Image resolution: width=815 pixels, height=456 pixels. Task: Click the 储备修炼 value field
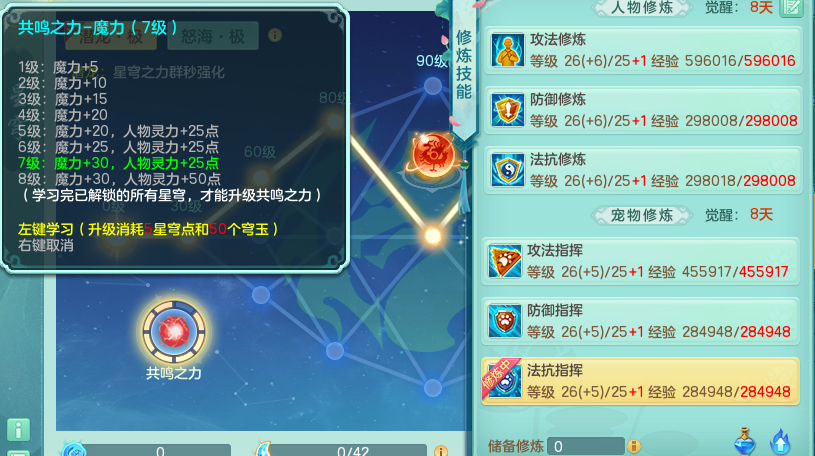pyautogui.click(x=586, y=446)
